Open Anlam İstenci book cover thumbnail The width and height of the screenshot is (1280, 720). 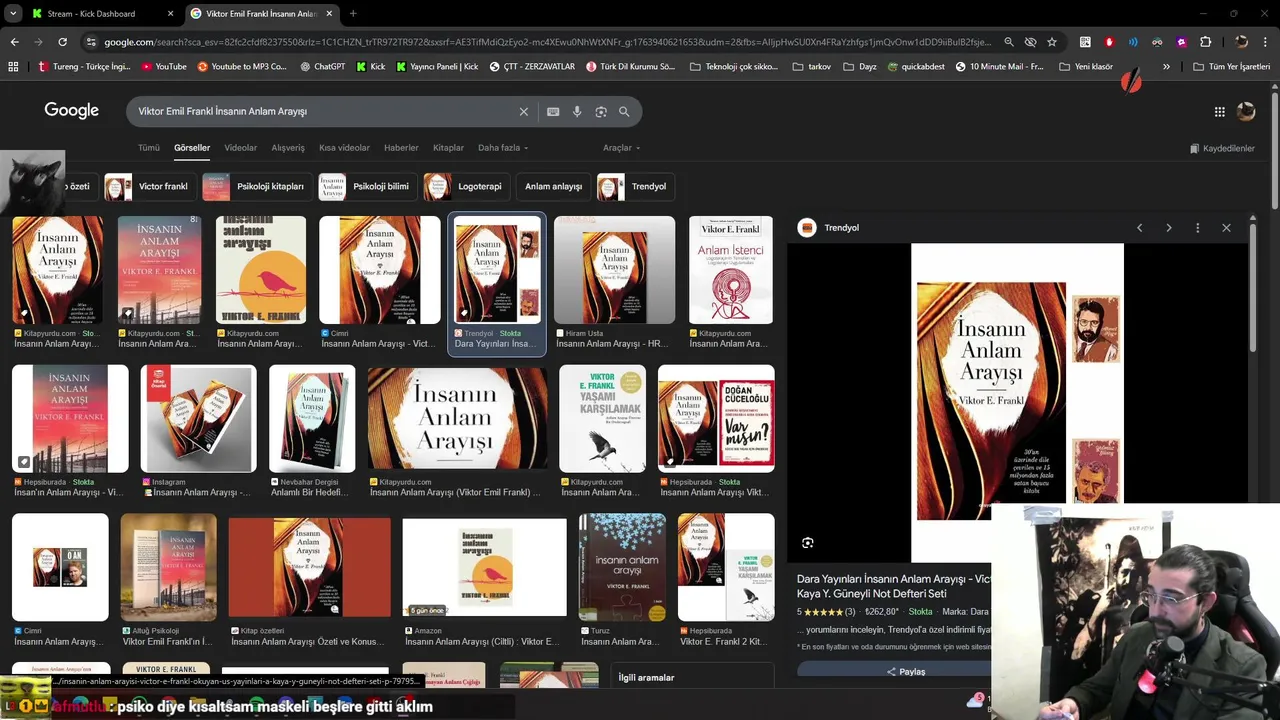pos(731,270)
